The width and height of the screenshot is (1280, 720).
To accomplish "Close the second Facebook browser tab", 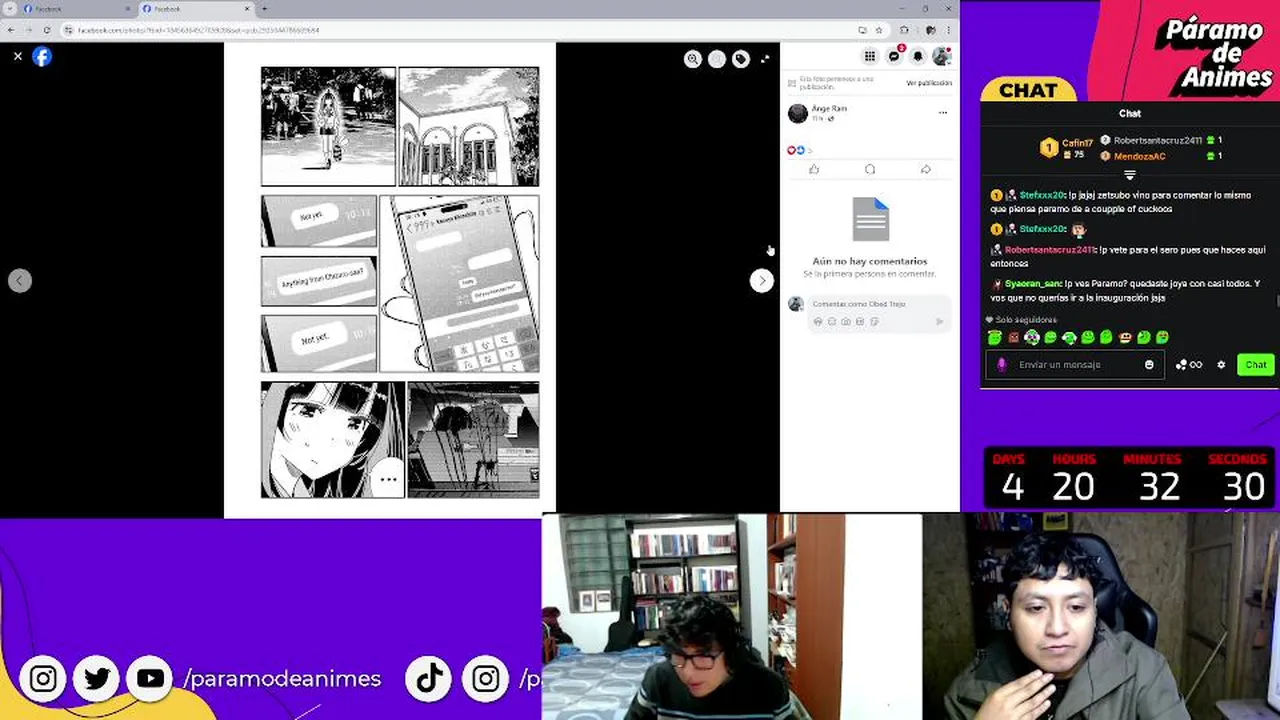I will (x=247, y=9).
